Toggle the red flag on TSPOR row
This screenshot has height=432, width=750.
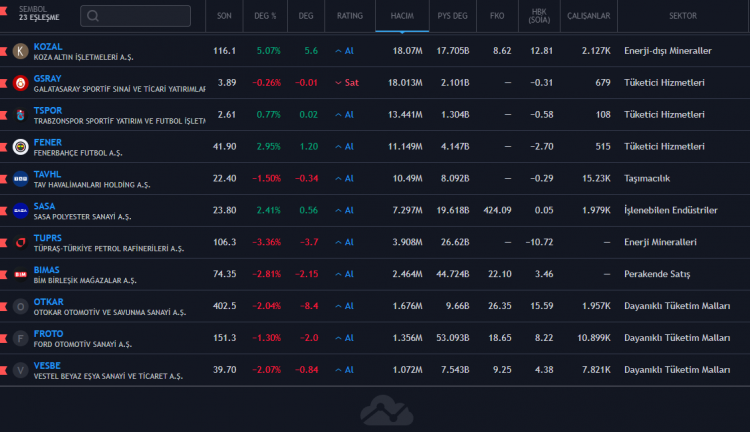tap(3, 115)
